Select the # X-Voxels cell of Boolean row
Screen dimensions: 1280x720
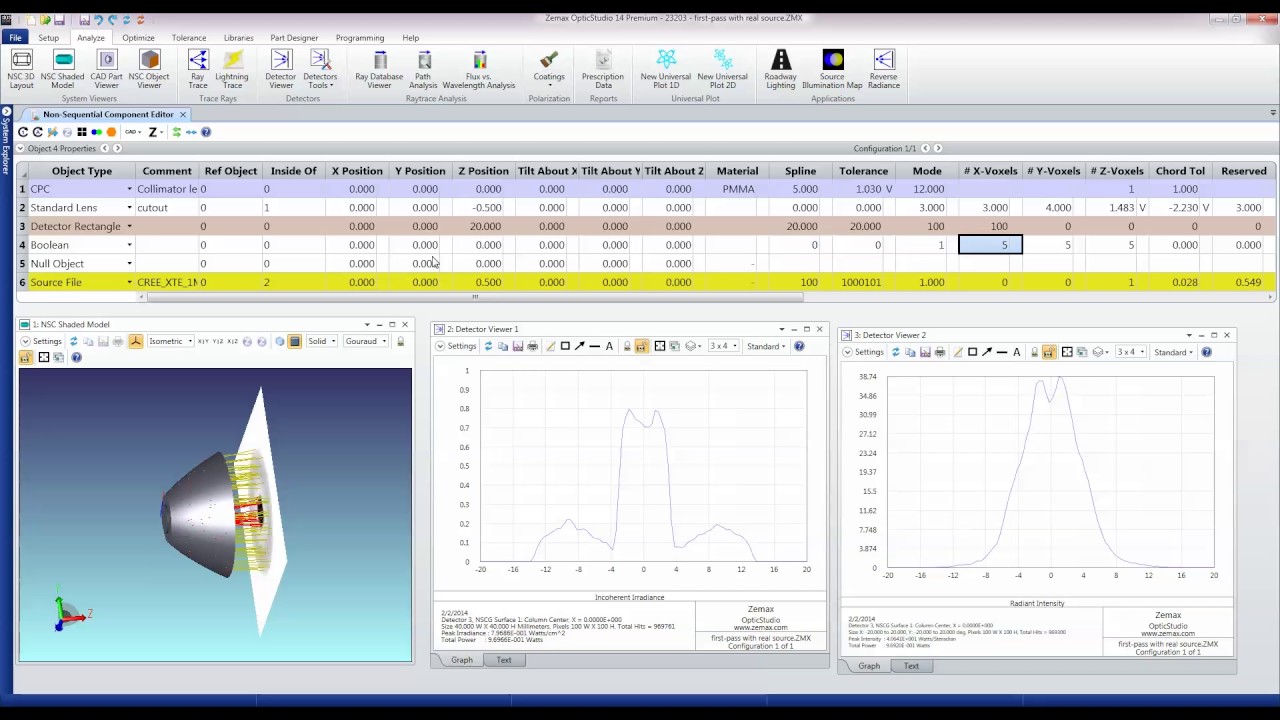coord(990,245)
